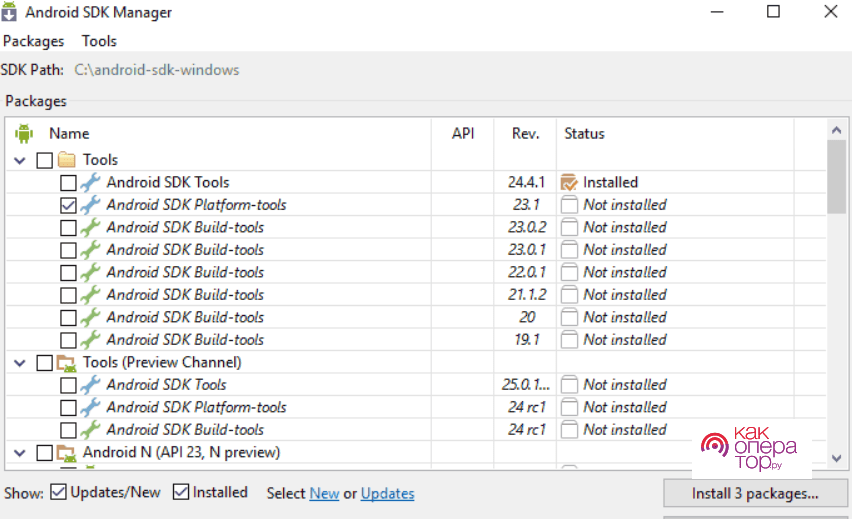Click the Android robot icon in Name header
Screen dimensions: 852x519
tap(24, 133)
